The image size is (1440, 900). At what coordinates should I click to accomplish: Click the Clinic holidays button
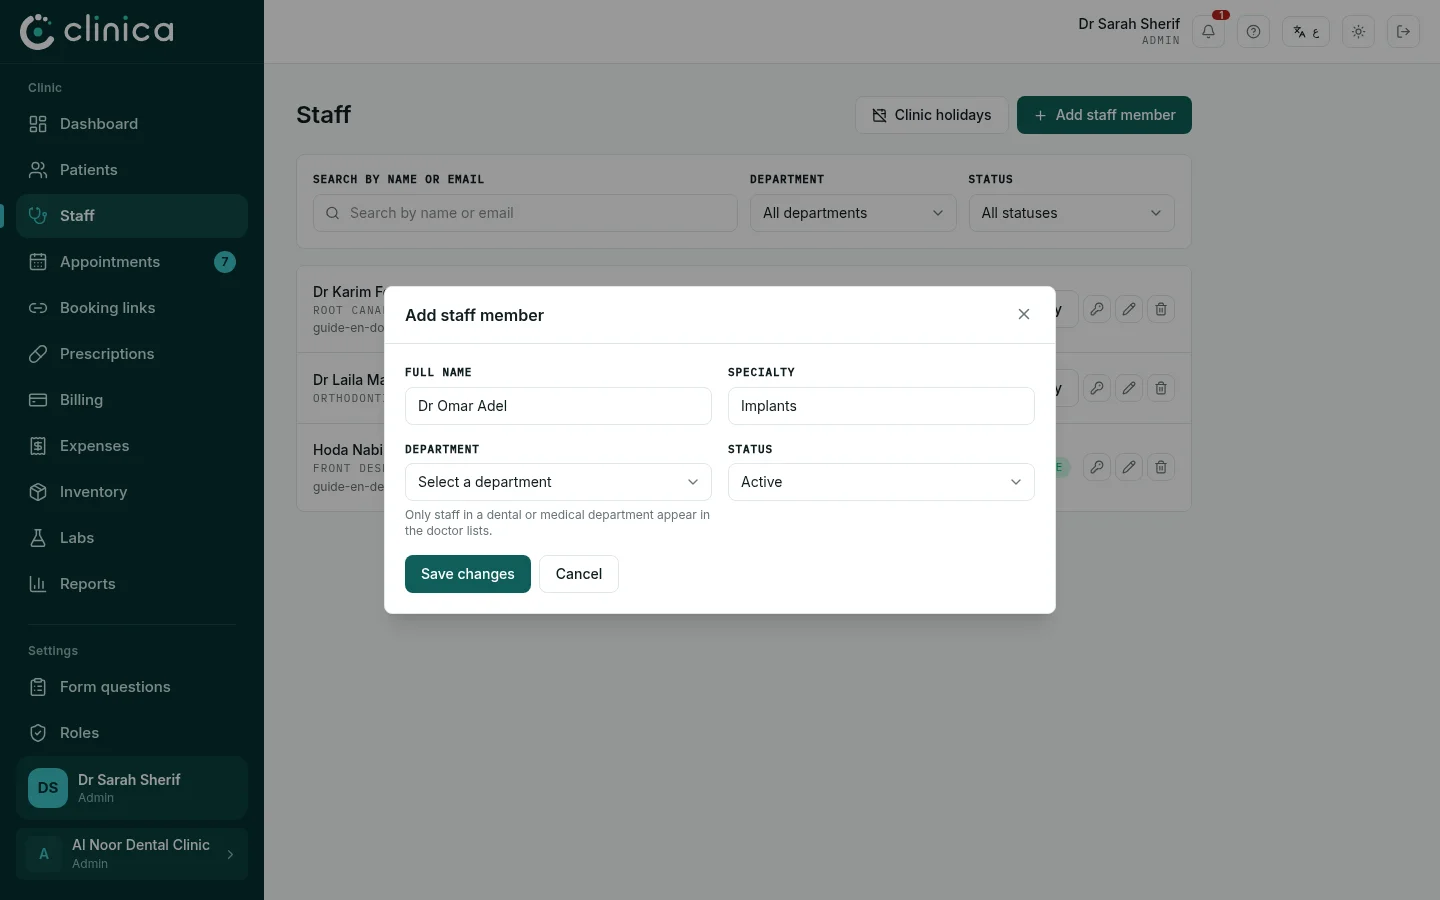pos(932,115)
